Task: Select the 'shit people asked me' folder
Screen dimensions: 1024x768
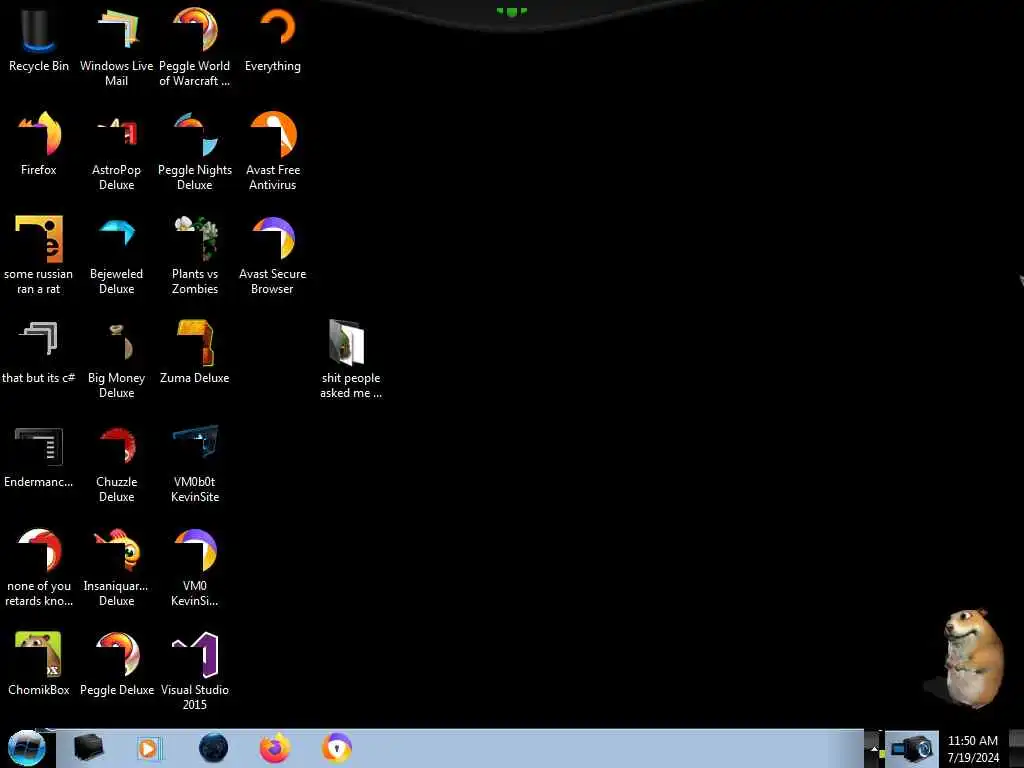Action: (351, 359)
